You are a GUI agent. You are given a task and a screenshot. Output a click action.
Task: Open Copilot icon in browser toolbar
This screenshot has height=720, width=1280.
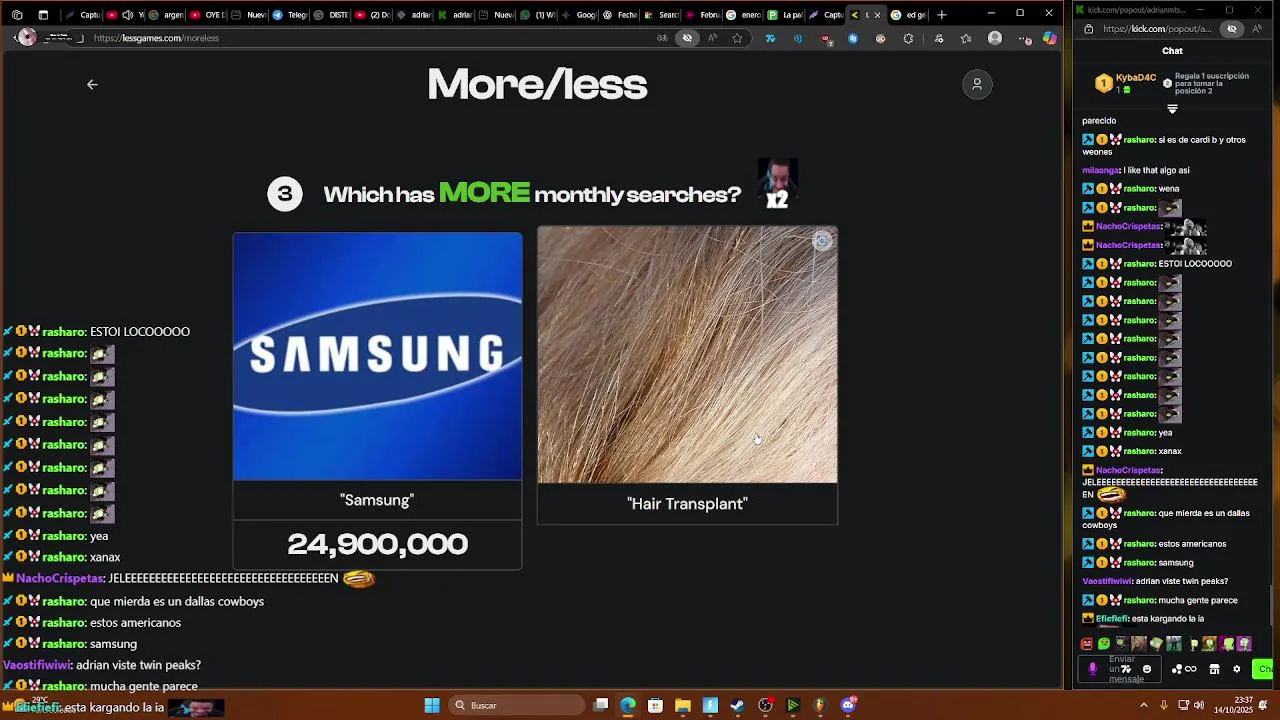(1049, 38)
